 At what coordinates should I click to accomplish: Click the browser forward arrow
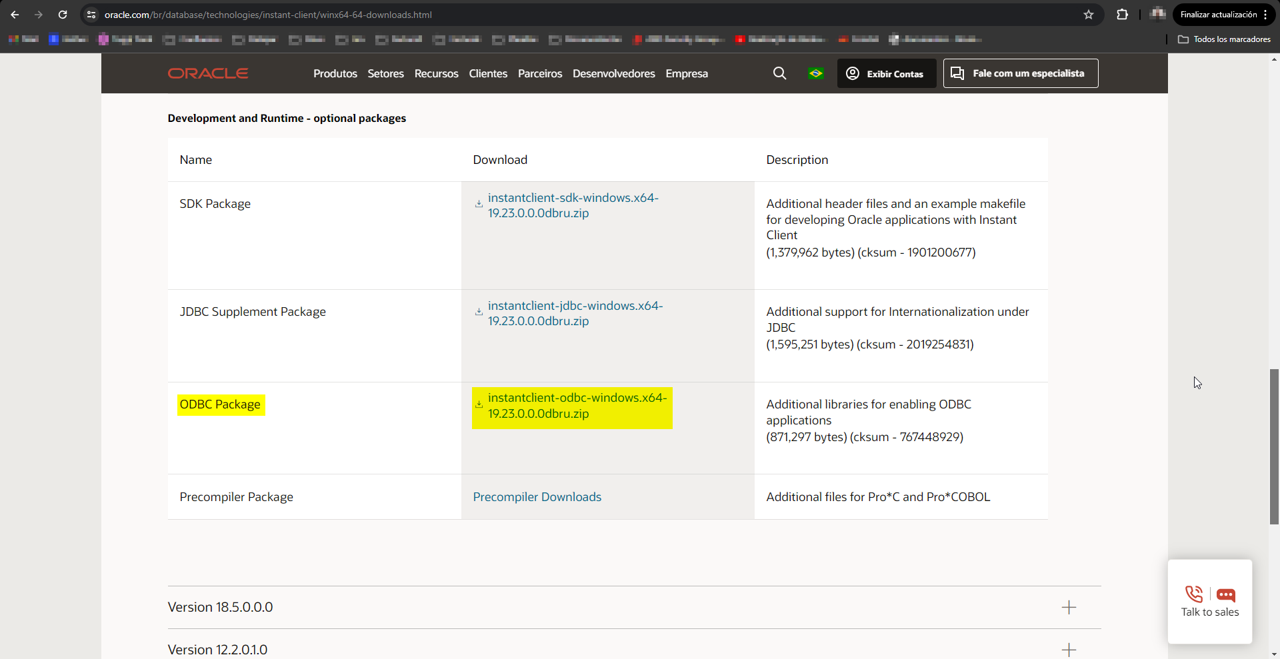click(38, 15)
